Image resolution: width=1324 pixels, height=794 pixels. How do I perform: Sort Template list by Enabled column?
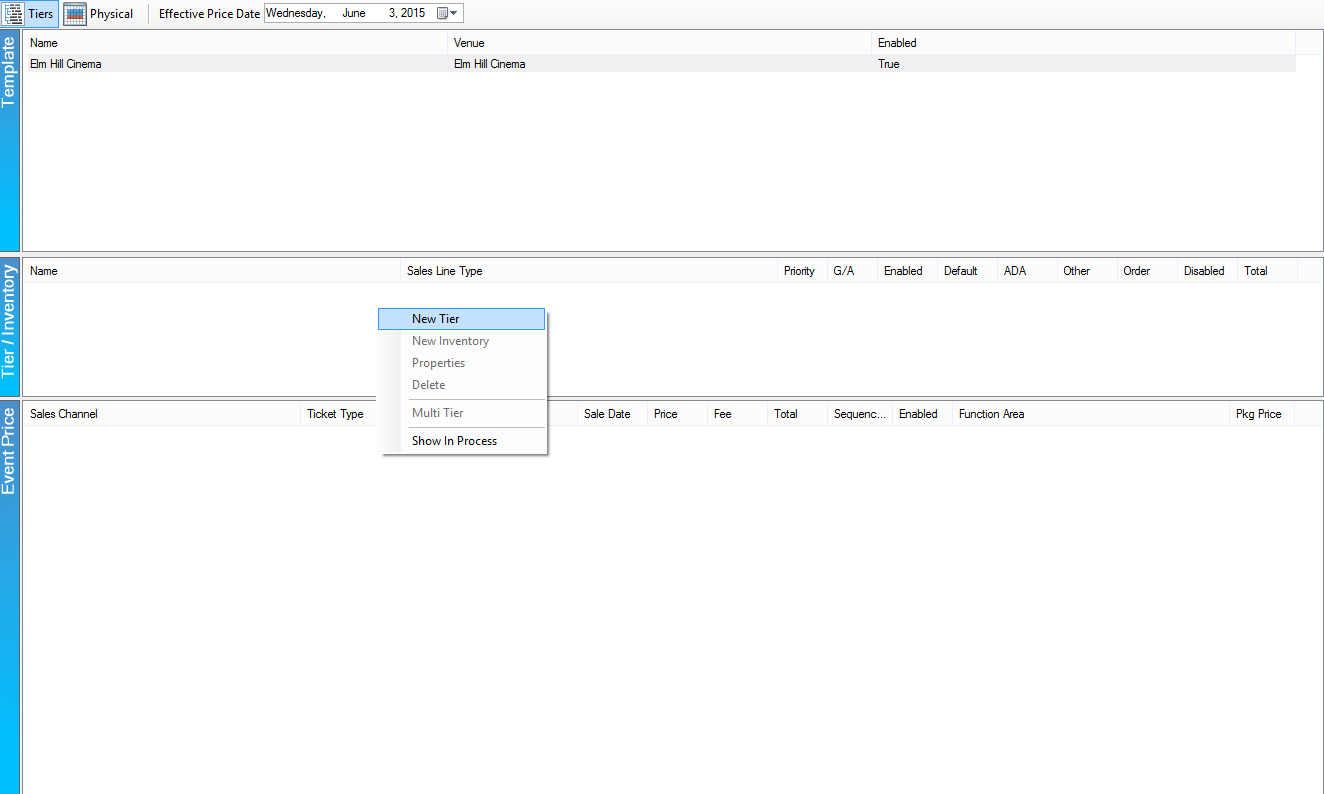coord(1083,43)
